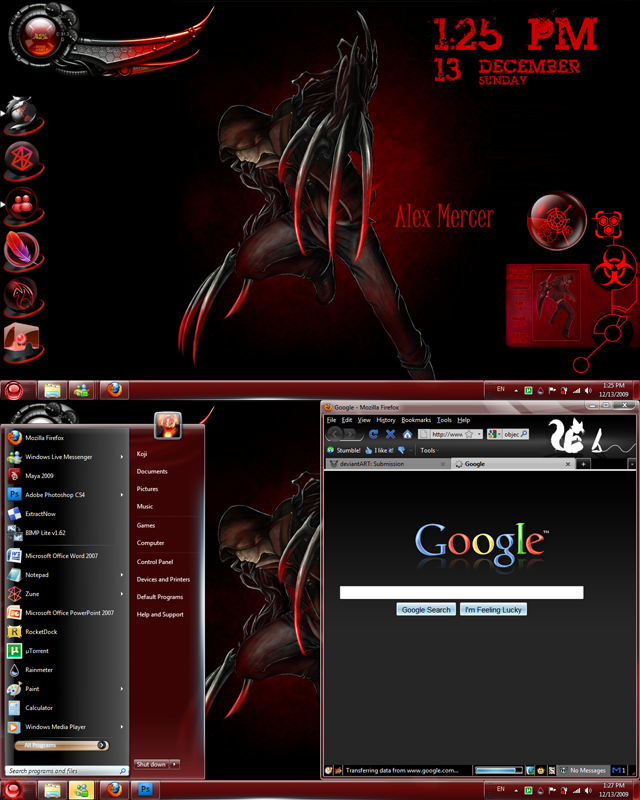Expand the Paint recent files arrow
The width and height of the screenshot is (640, 800).
point(121,689)
